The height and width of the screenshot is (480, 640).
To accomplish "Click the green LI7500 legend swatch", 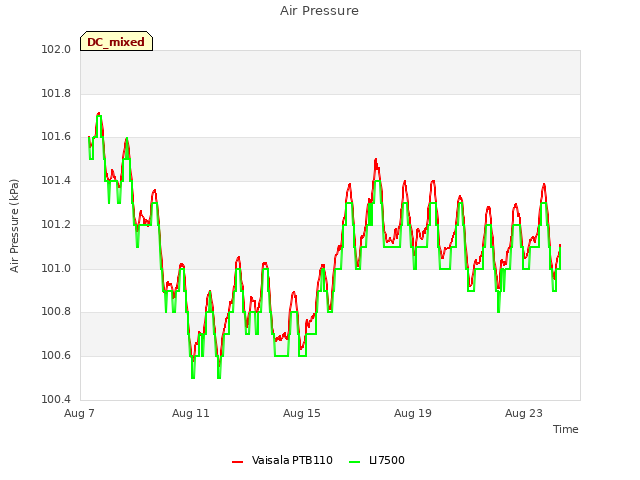I will 355,461.
